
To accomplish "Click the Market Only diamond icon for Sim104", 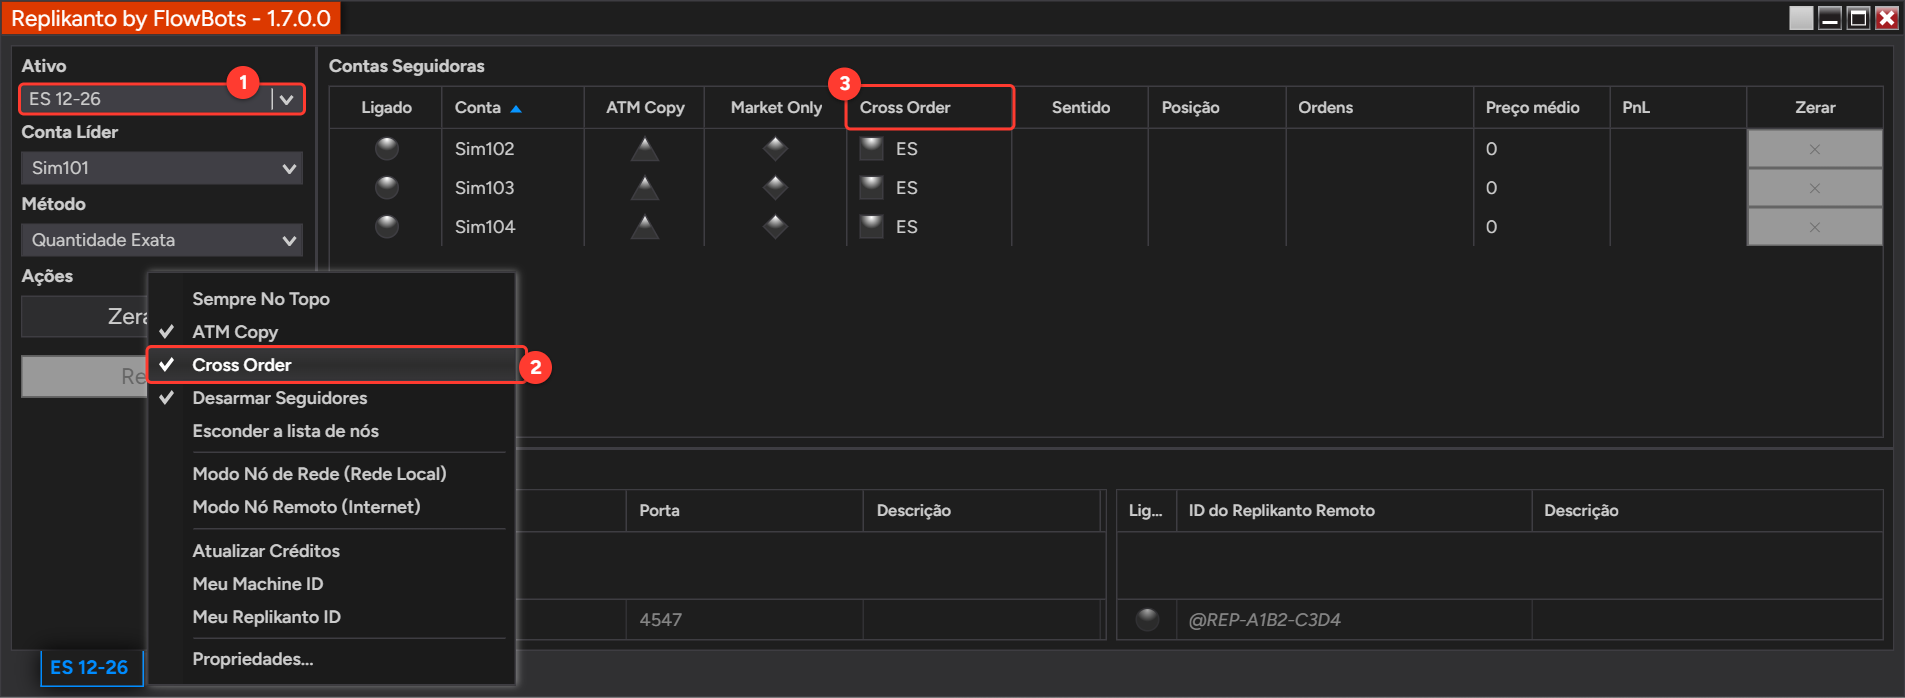I will click(775, 227).
